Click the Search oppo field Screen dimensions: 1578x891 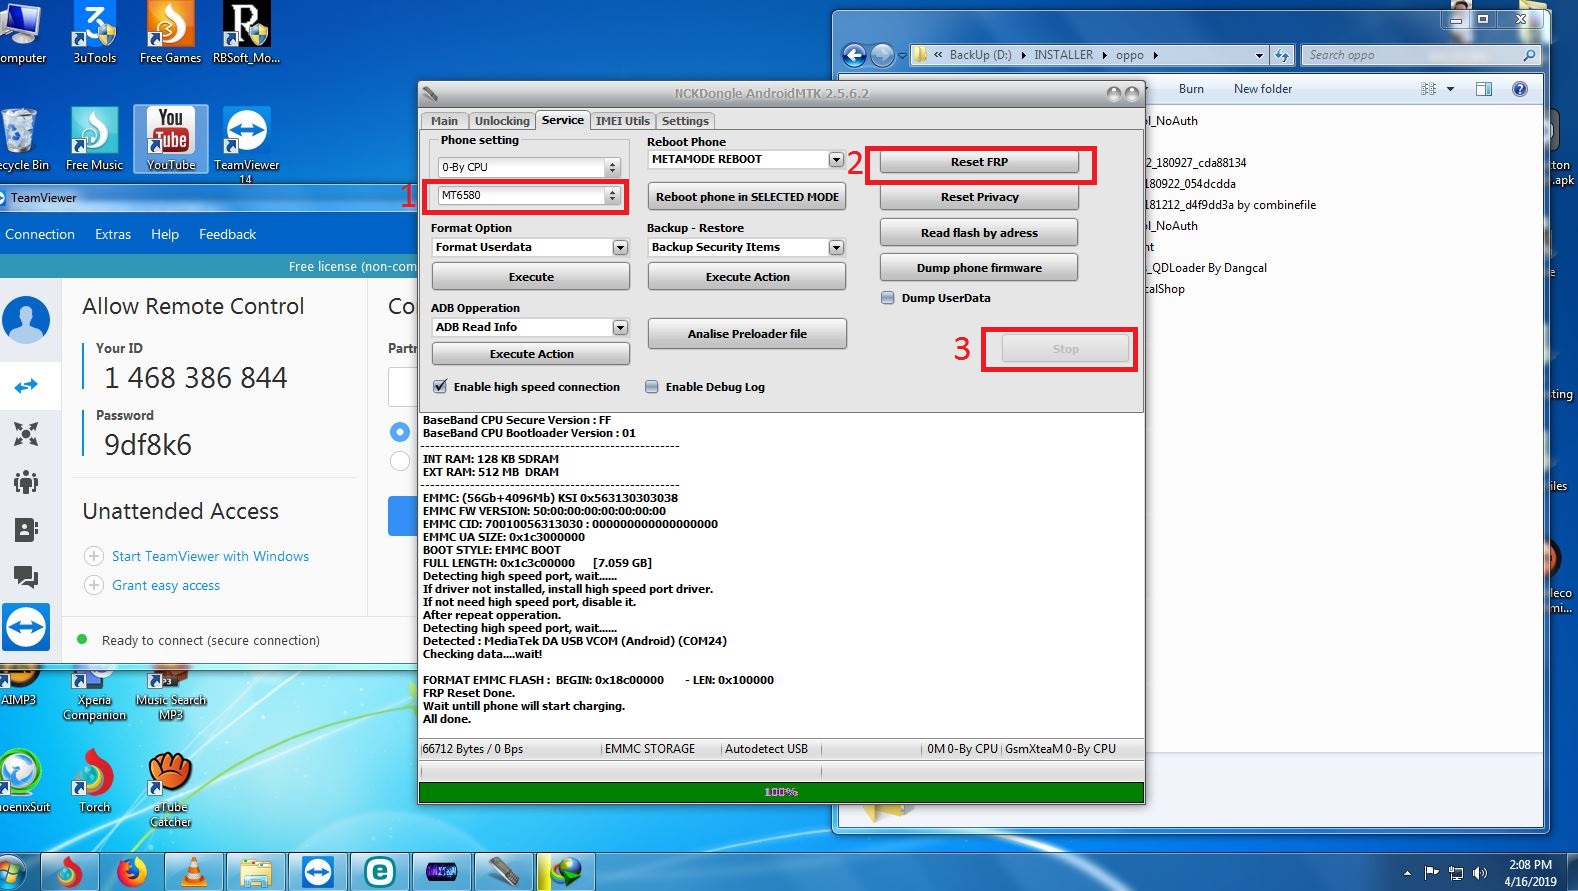[x=1420, y=55]
